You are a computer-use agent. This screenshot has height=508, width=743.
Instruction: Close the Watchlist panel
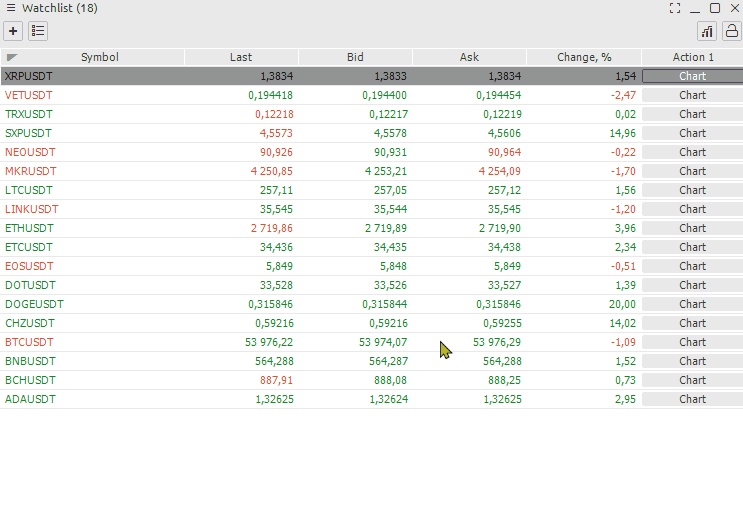point(733,8)
